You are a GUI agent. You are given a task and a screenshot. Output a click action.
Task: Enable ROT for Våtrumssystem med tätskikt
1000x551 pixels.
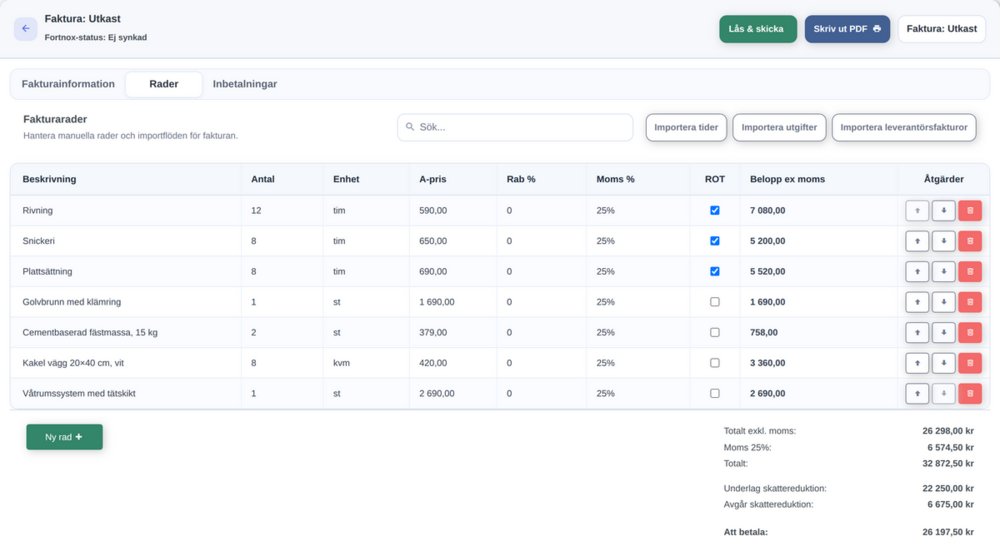(x=715, y=393)
